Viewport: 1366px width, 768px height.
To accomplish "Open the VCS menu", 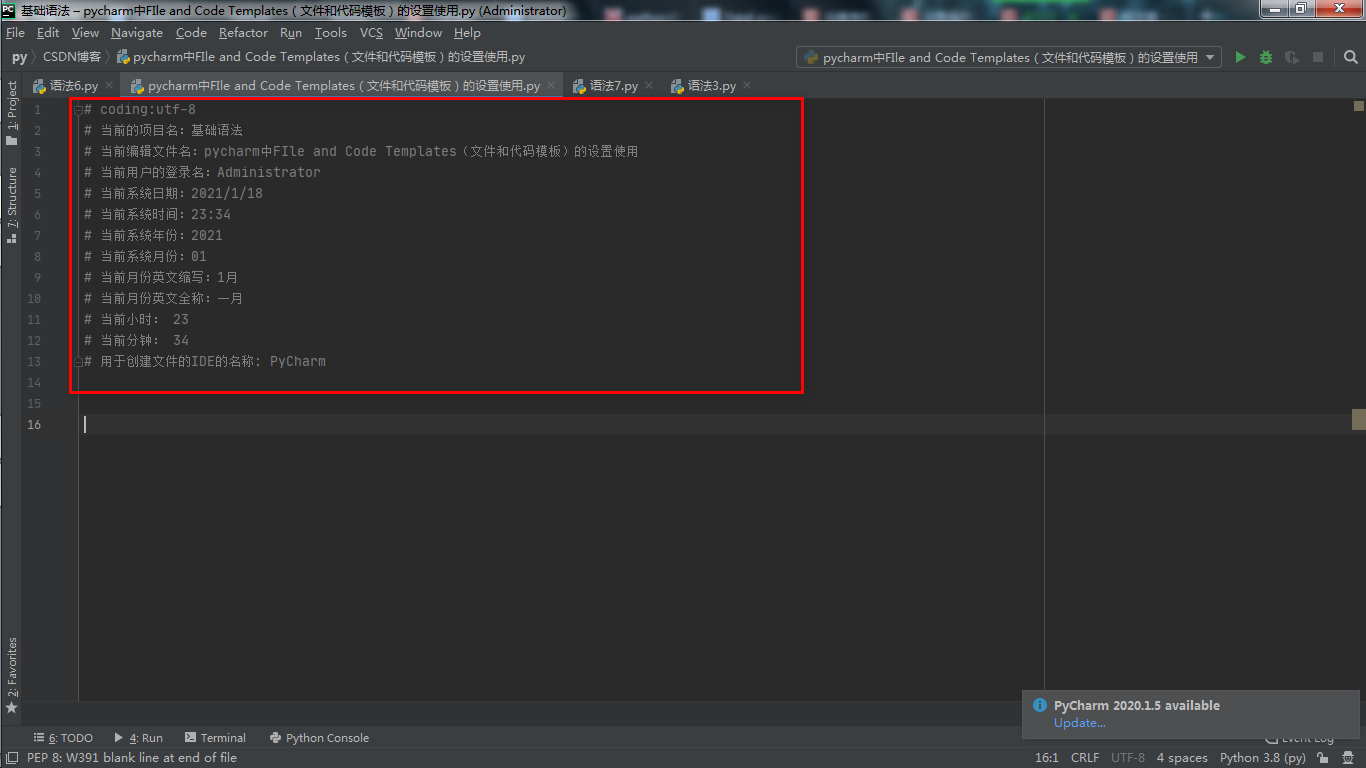I will [370, 32].
